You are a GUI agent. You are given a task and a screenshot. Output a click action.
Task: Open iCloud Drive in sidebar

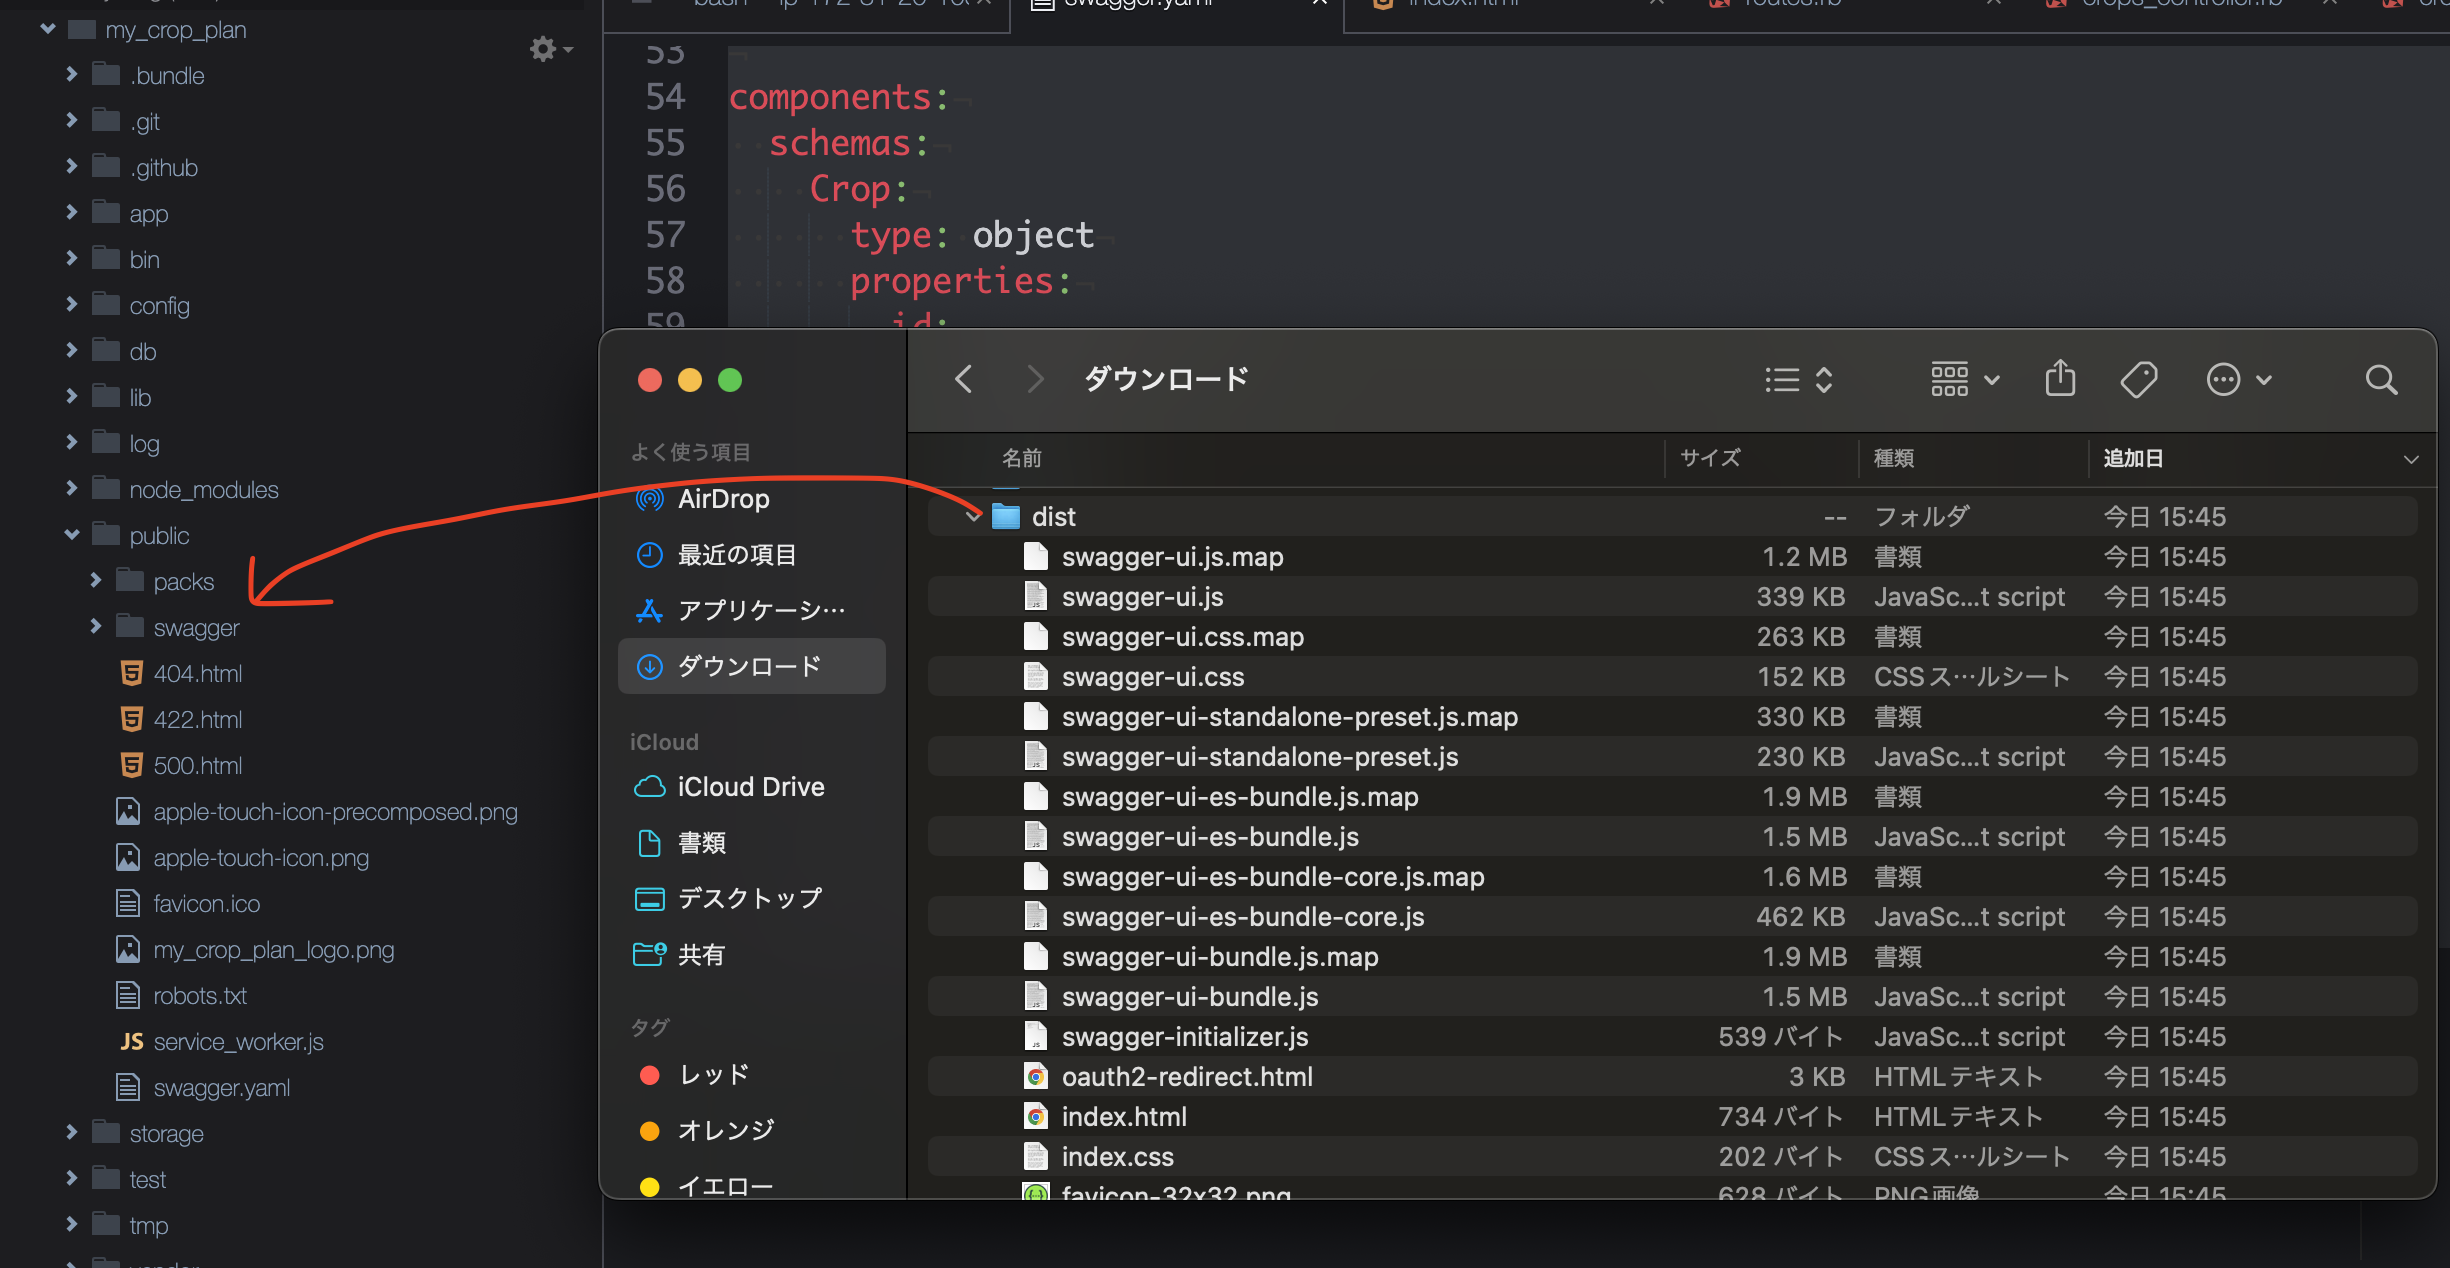(x=750, y=787)
